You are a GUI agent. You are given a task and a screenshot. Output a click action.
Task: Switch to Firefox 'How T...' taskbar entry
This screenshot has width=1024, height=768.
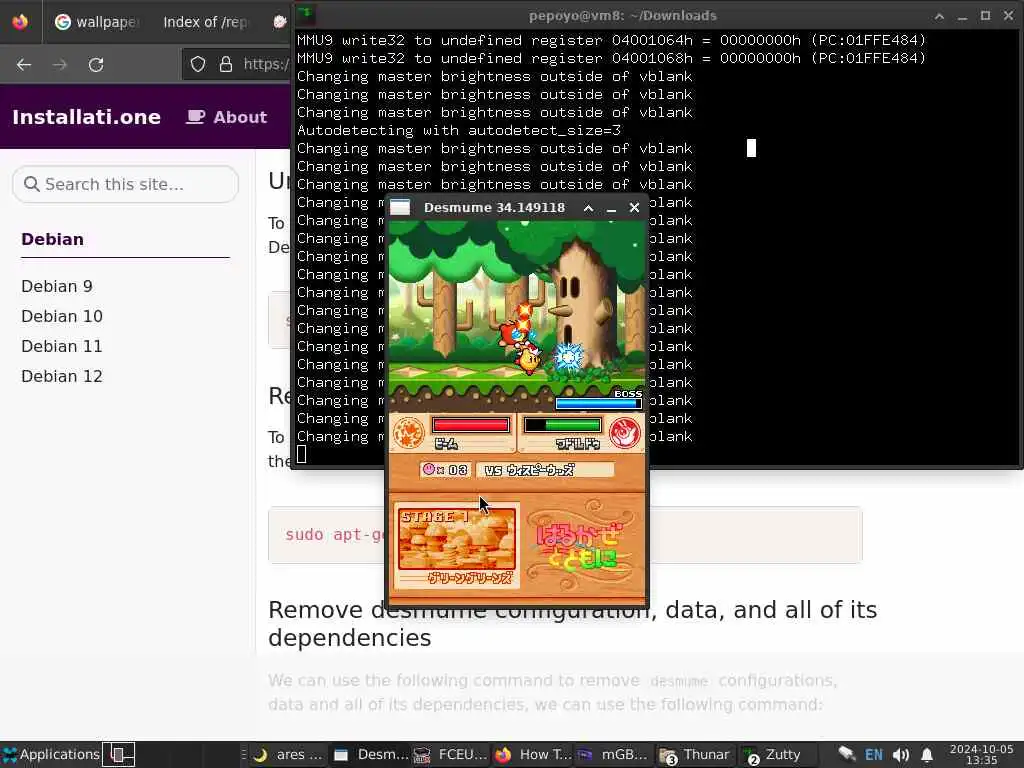pos(532,755)
